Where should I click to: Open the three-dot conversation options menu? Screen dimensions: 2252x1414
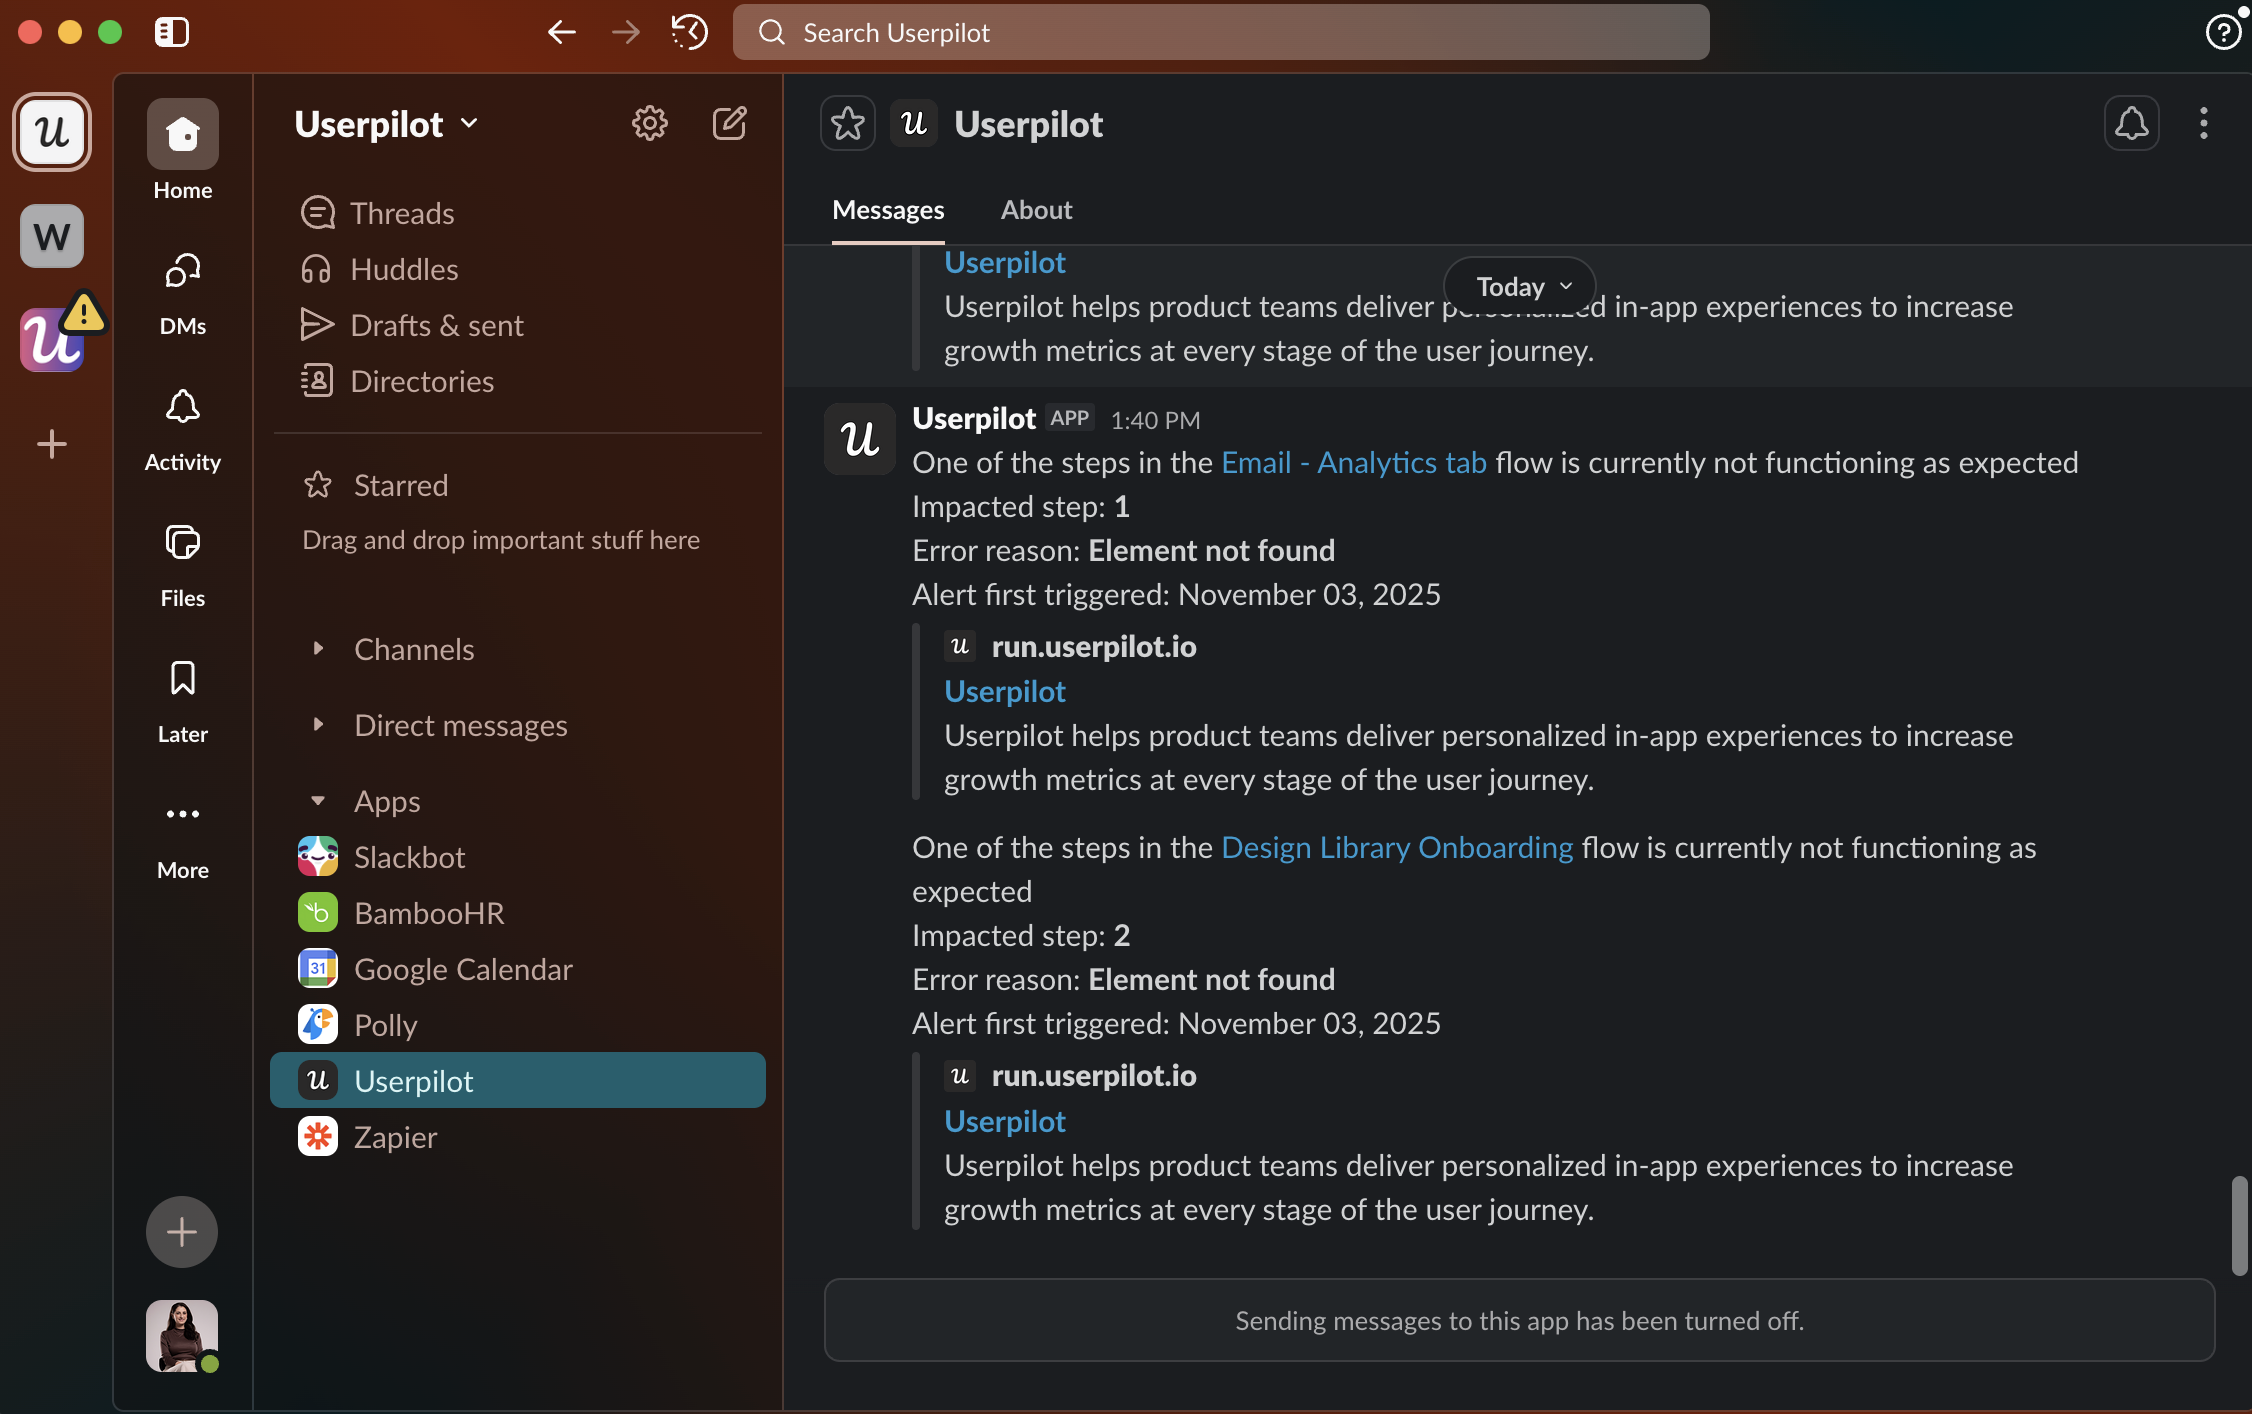coord(2203,124)
